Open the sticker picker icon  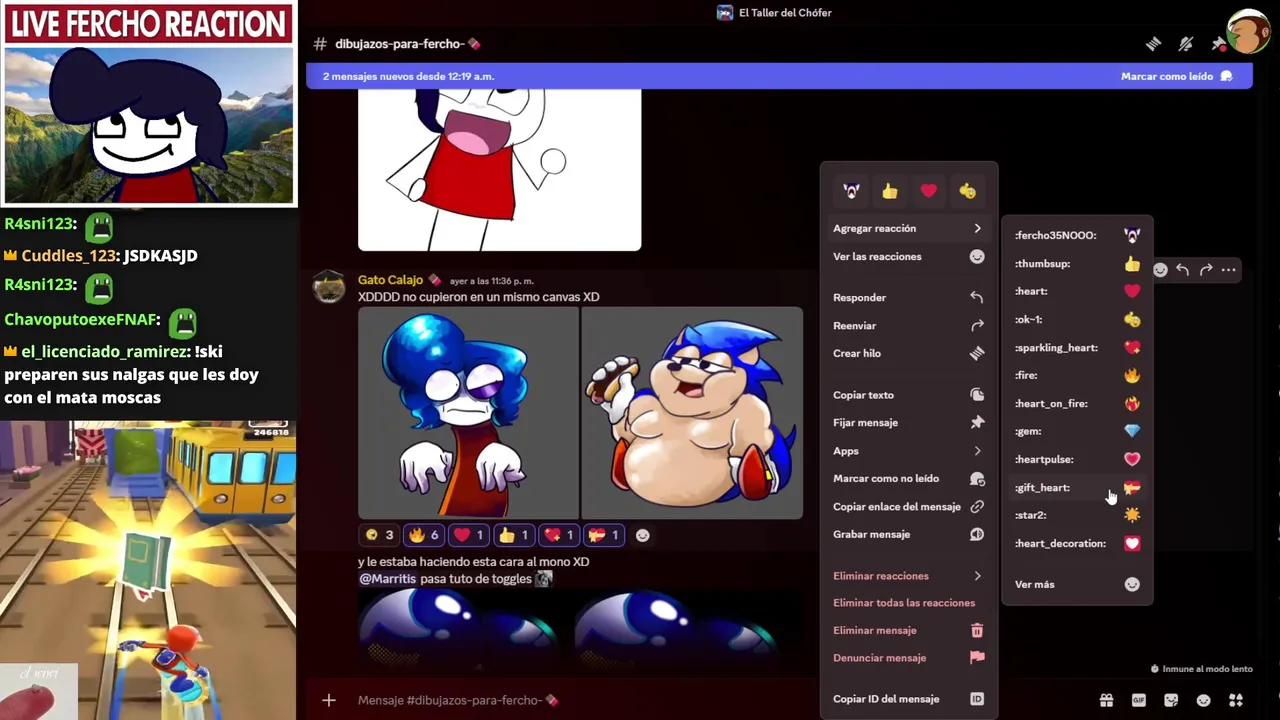pos(1171,700)
